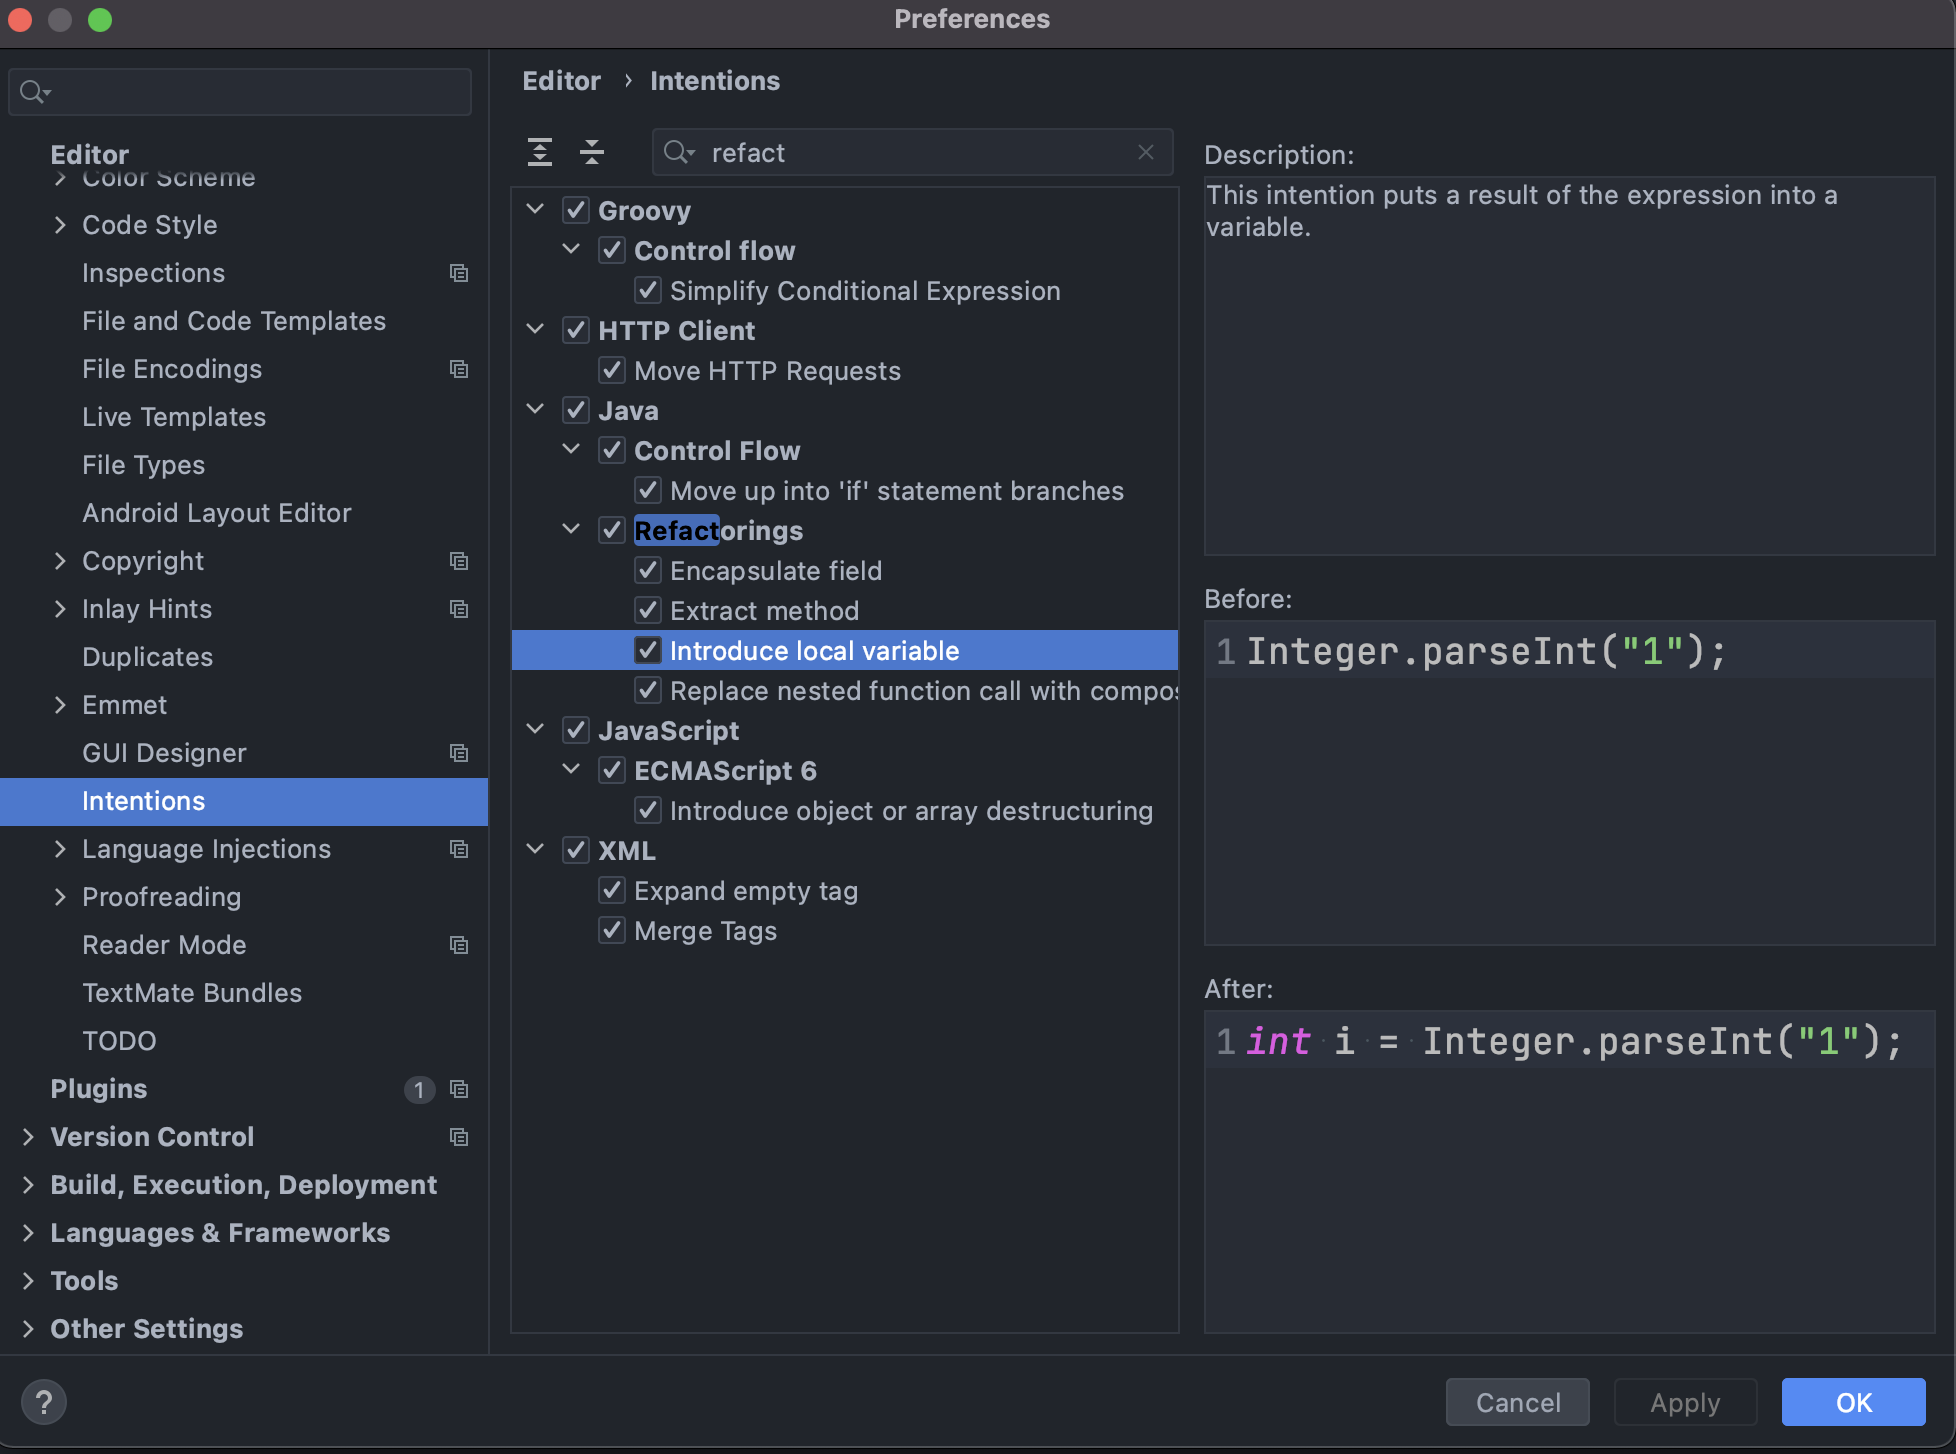Viewport: 1956px width, 1454px height.
Task: Uncheck the Merge Tags intention
Action: (x=612, y=930)
